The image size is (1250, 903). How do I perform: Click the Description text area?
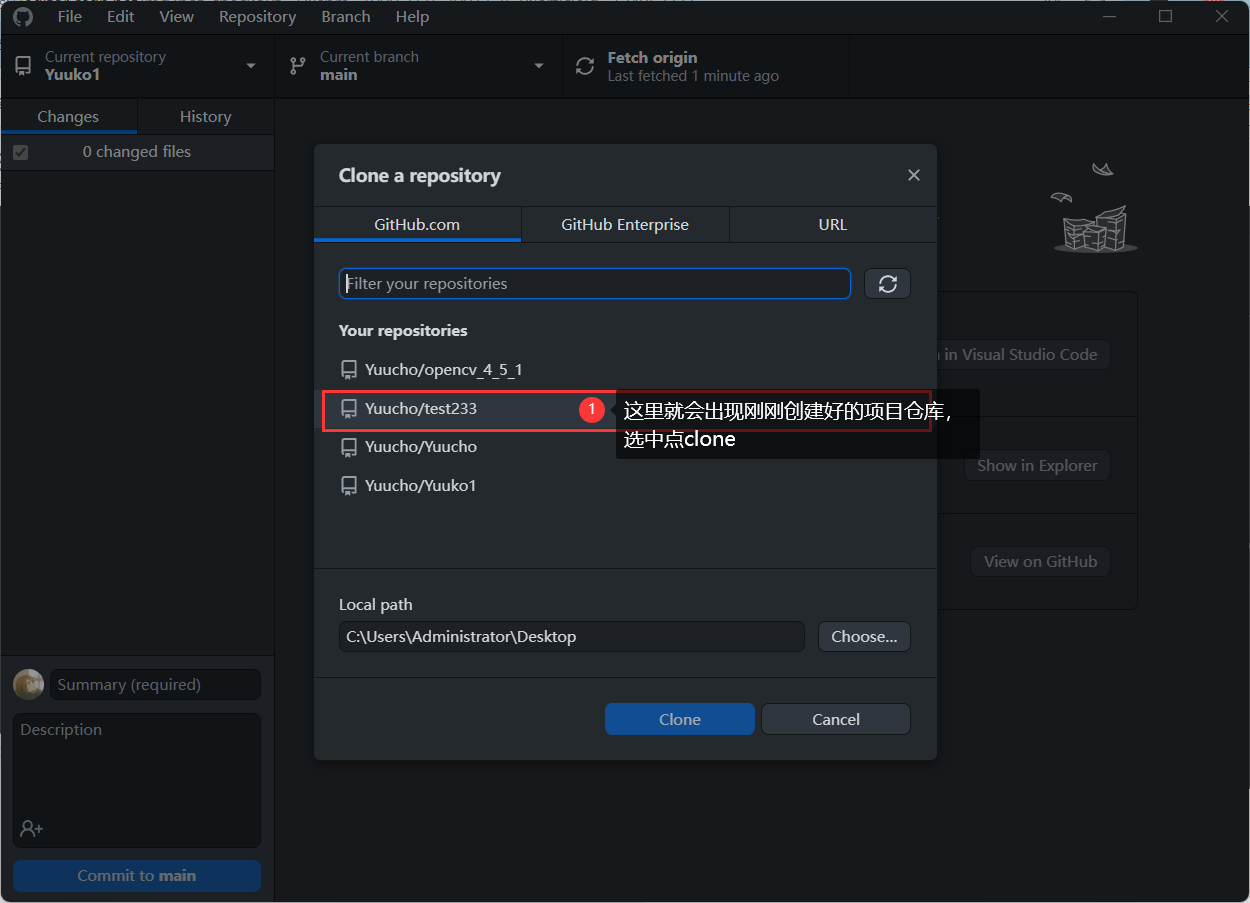[137, 779]
